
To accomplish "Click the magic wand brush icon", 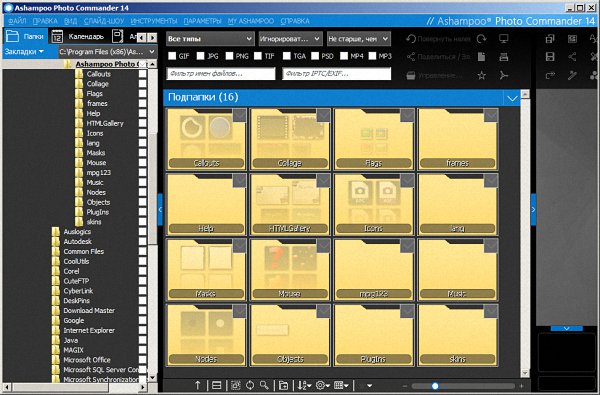I will 572,75.
